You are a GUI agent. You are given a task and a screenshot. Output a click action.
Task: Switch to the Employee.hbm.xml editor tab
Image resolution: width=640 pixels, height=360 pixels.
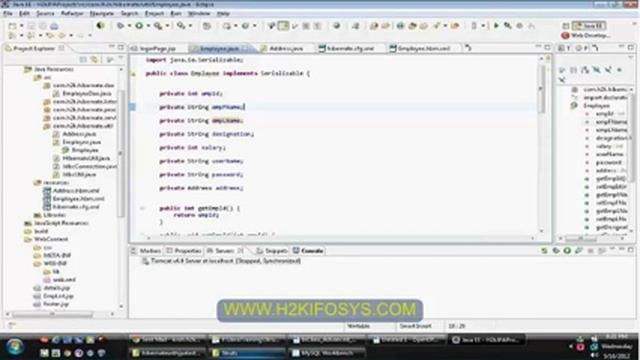click(x=420, y=48)
